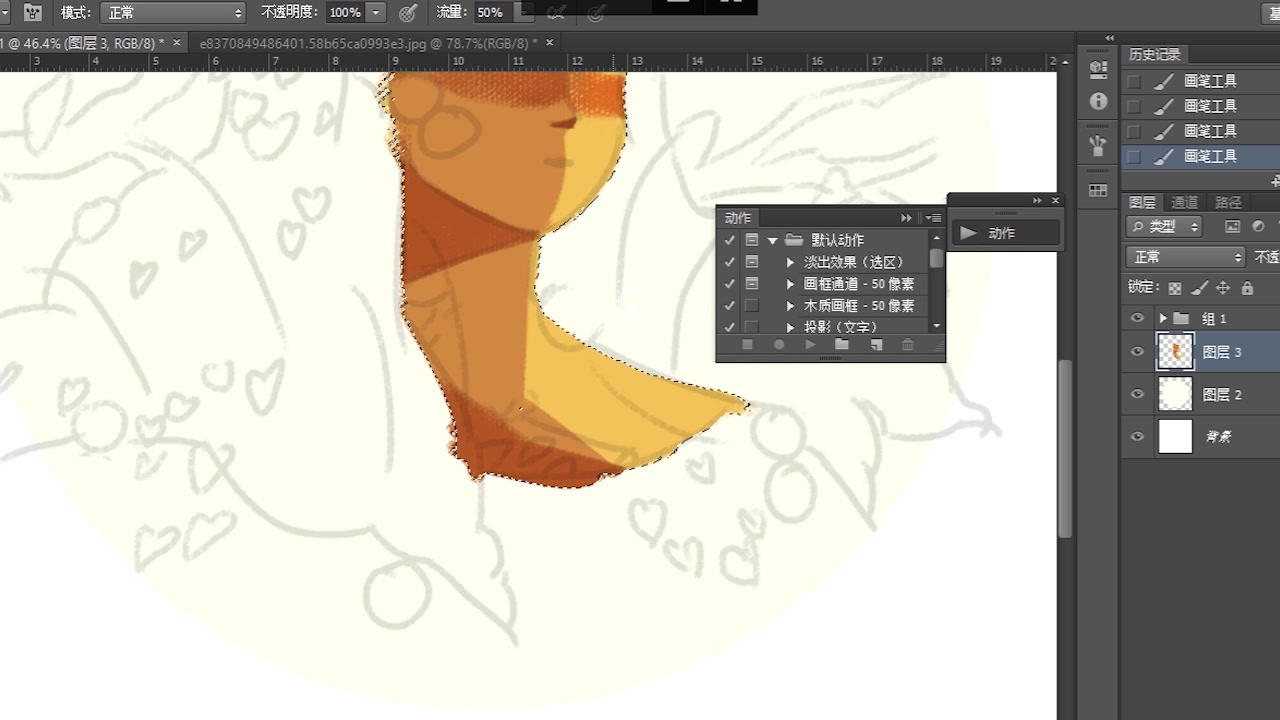Select the 图层 3 layer thumbnail
This screenshot has height=720, width=1280.
1176,352
